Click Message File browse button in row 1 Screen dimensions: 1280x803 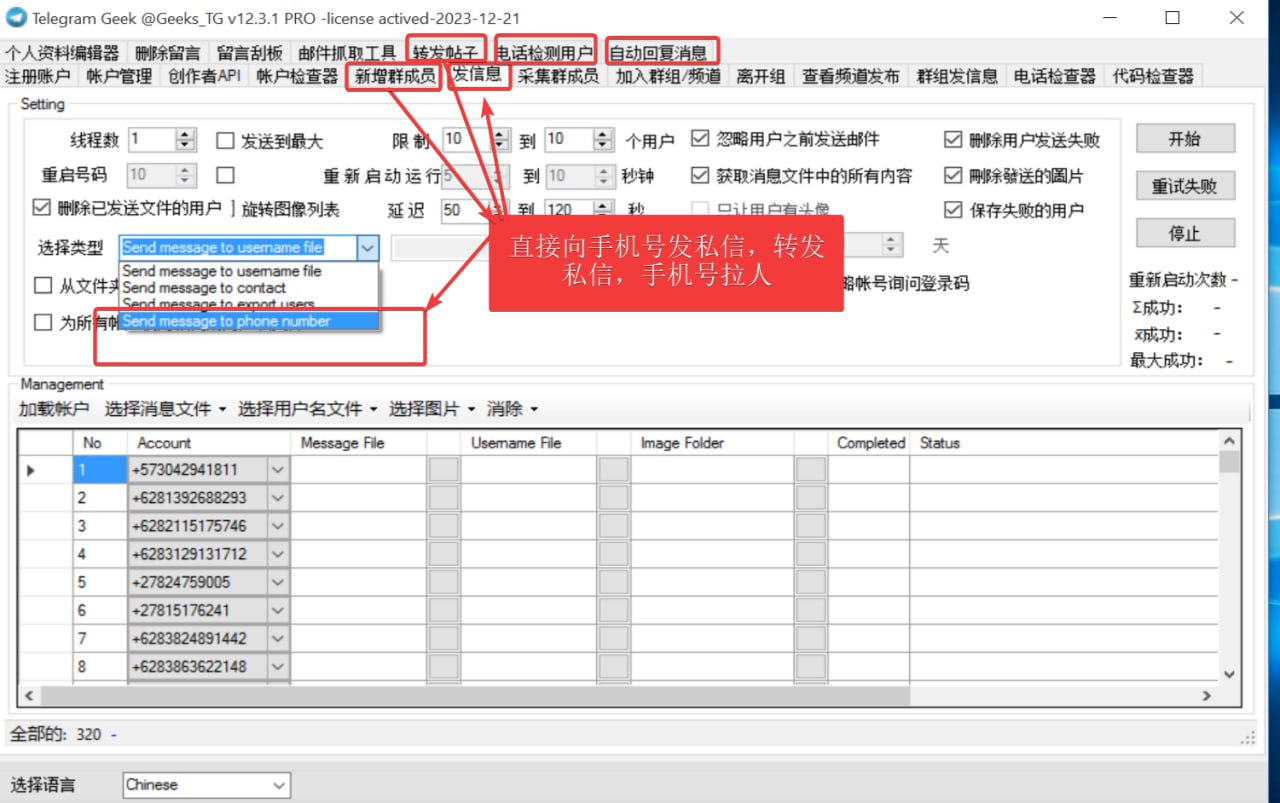click(444, 469)
